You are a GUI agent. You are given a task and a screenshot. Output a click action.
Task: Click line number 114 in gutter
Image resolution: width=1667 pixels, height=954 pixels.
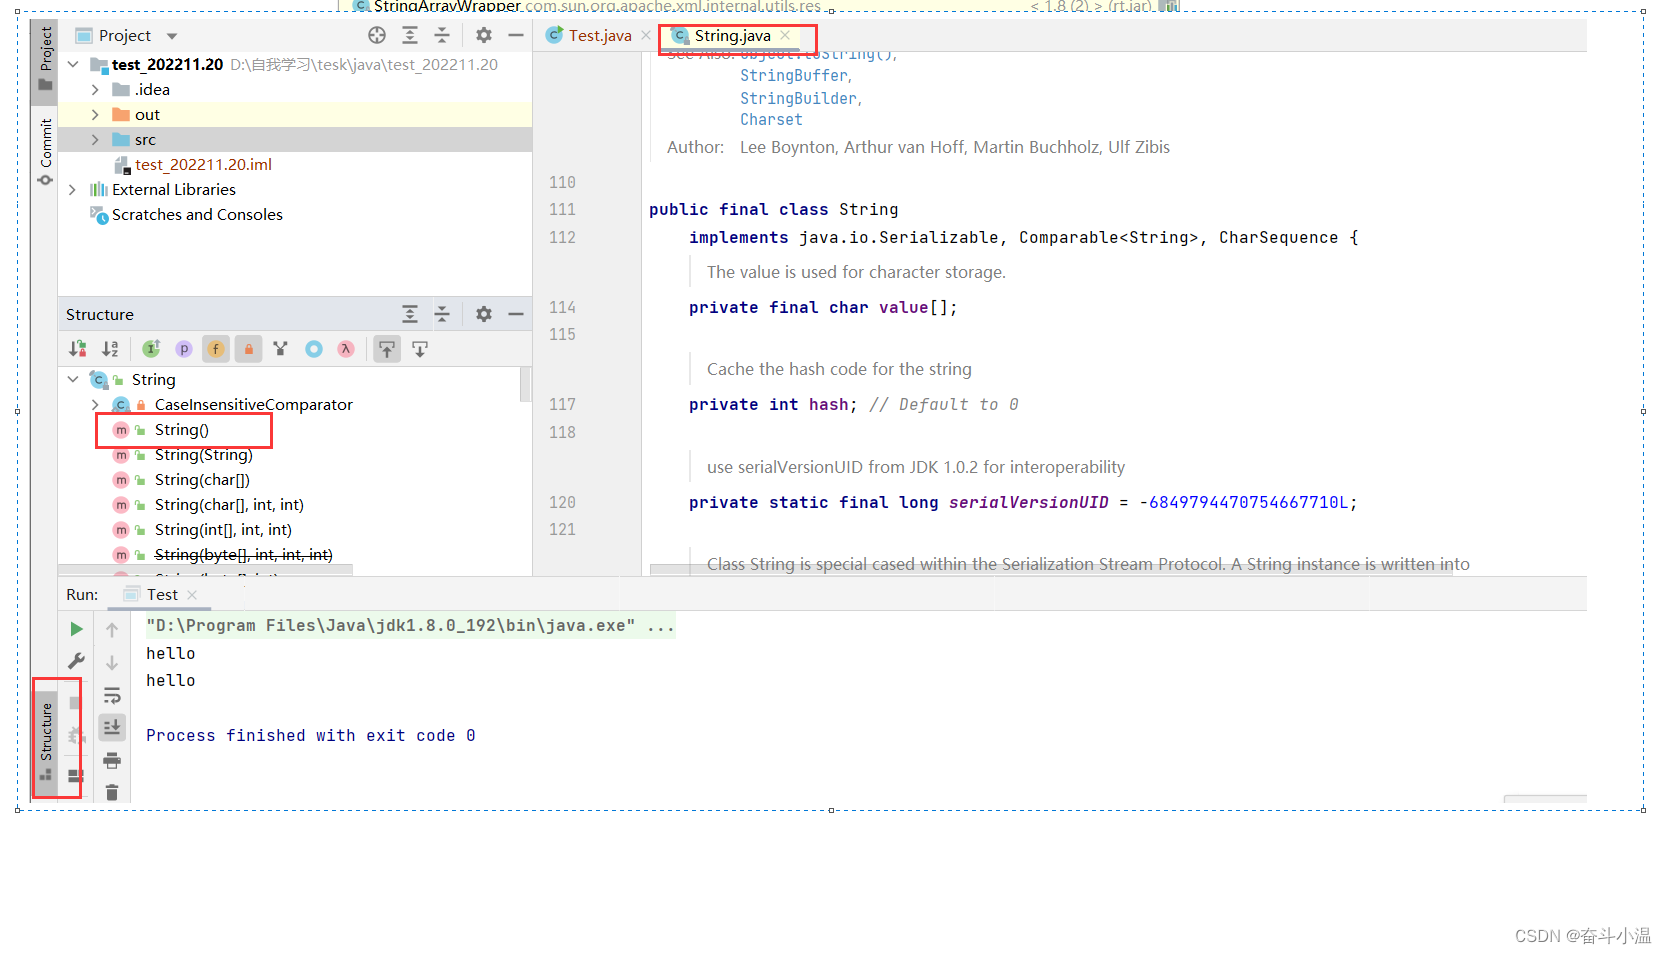pos(562,307)
